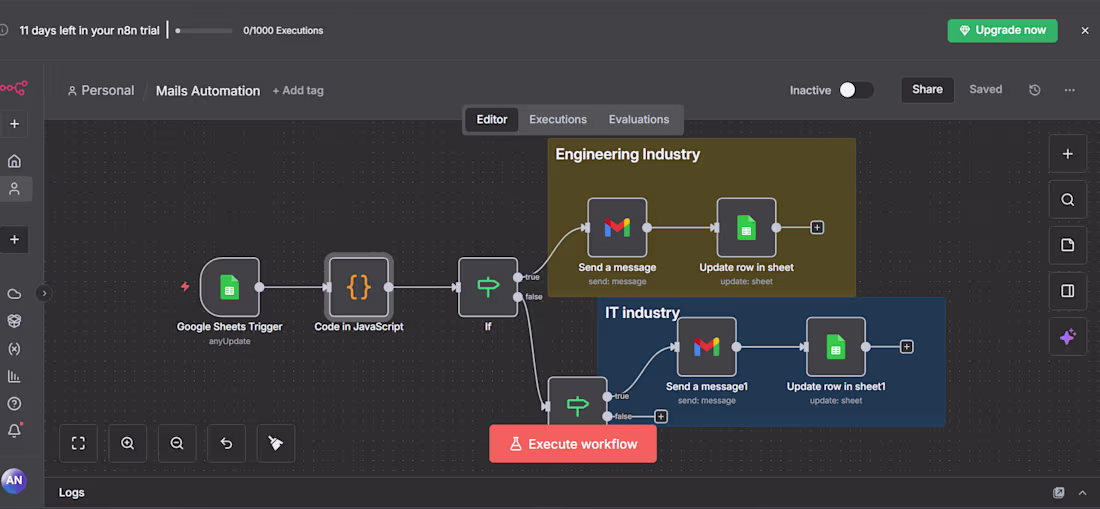Open the side panel layout icon

coord(1068,291)
